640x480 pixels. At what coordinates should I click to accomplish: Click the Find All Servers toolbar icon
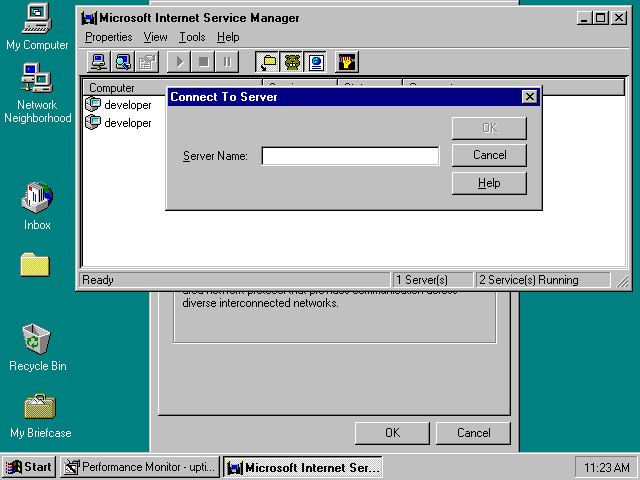pos(123,62)
